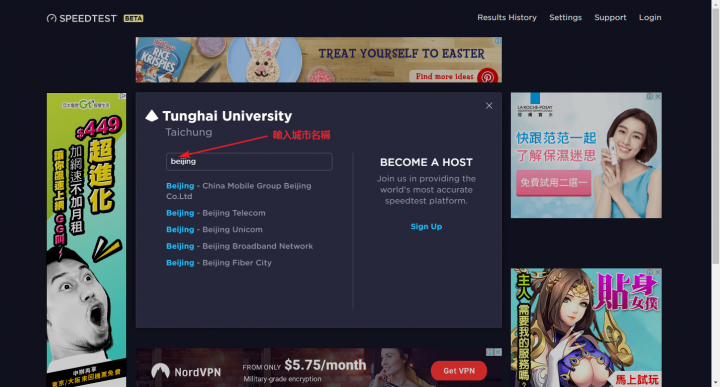Click the NordVPN logo in bottom ad

point(186,371)
